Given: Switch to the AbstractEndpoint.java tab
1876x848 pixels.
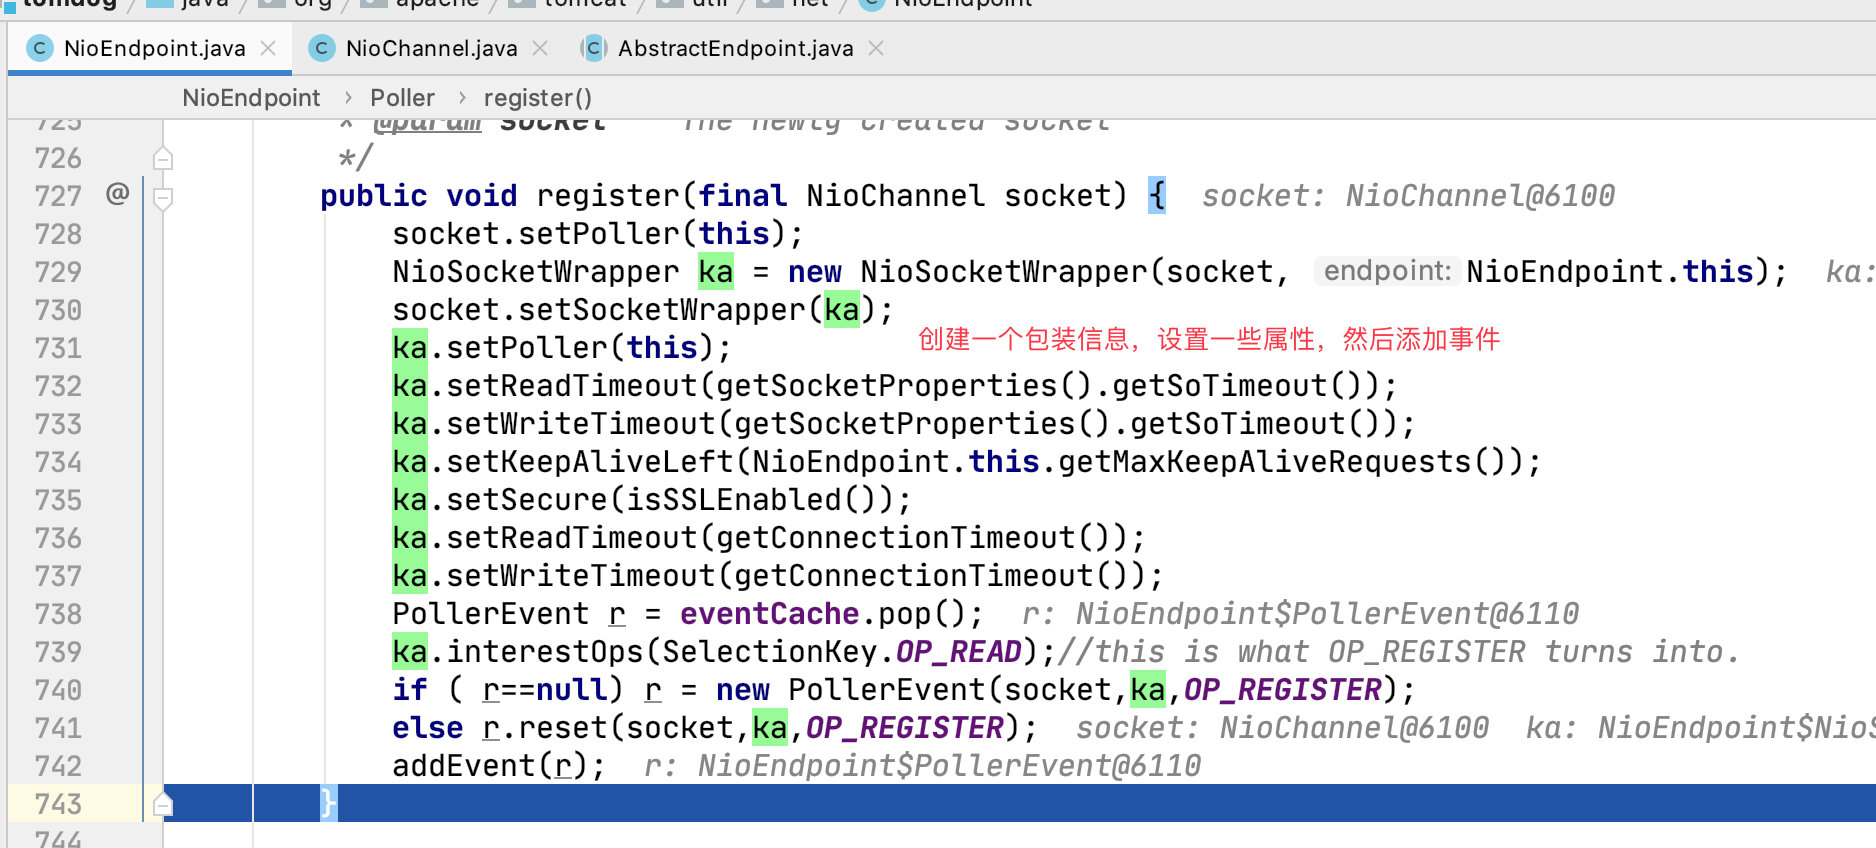Looking at the screenshot, I should coord(735,48).
